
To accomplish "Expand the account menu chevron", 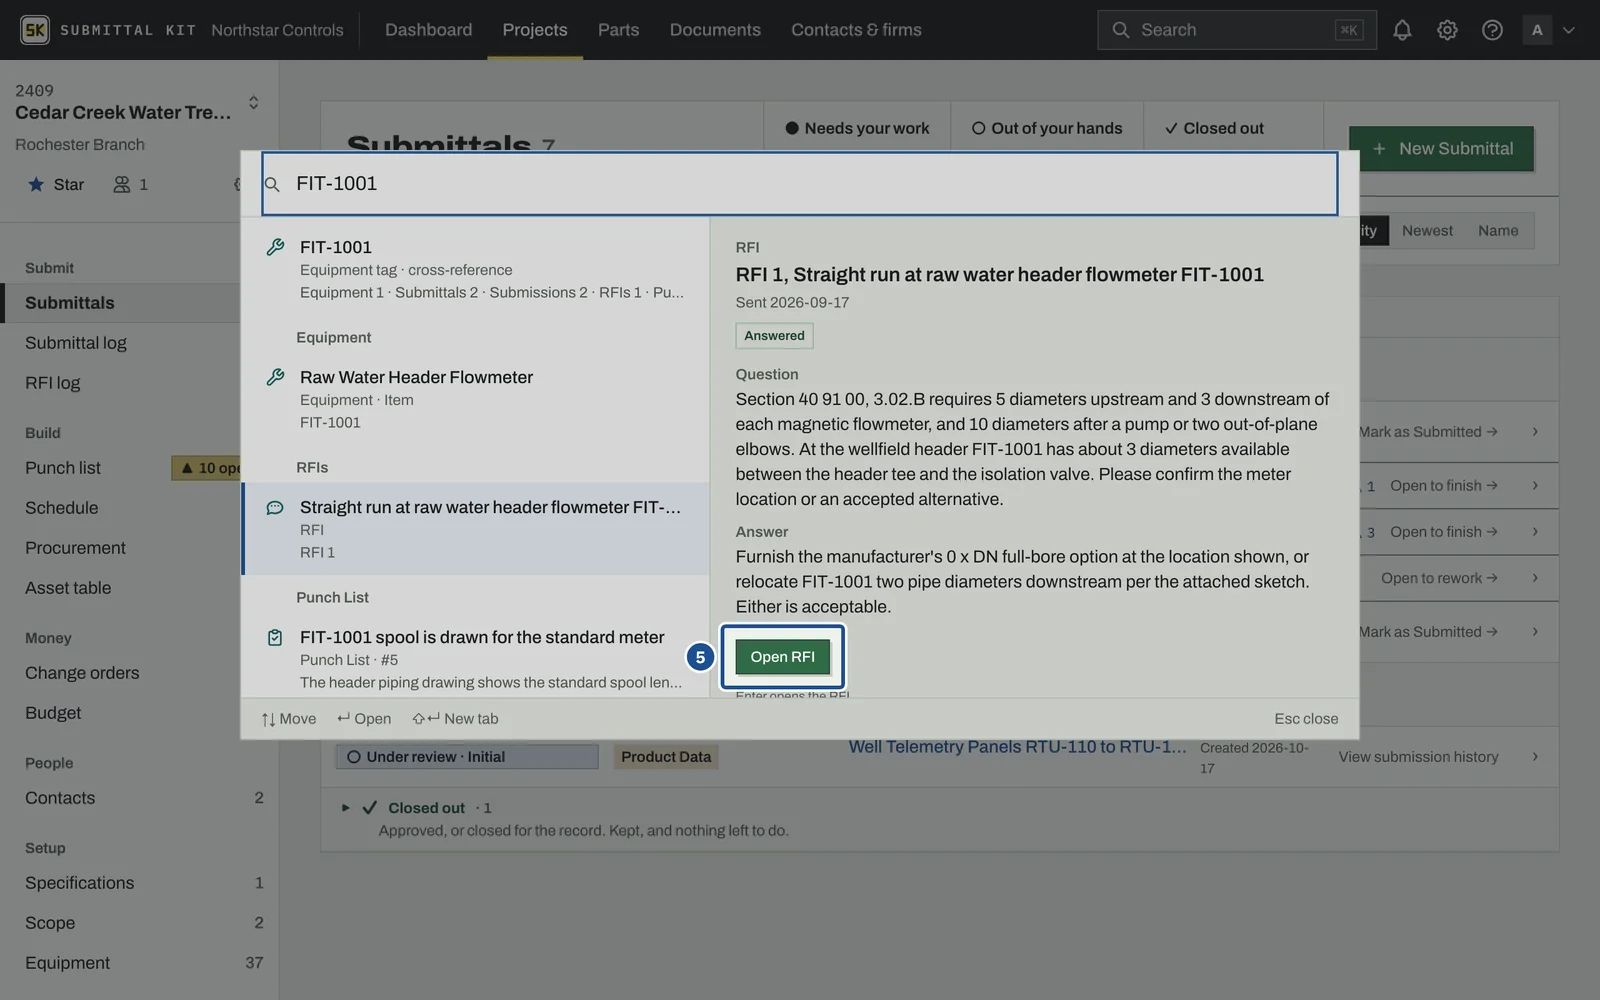I will click(x=1569, y=30).
